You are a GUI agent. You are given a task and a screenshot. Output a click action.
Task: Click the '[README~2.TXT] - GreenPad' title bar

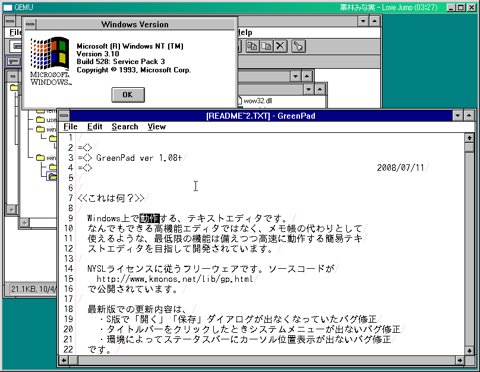tap(261, 116)
